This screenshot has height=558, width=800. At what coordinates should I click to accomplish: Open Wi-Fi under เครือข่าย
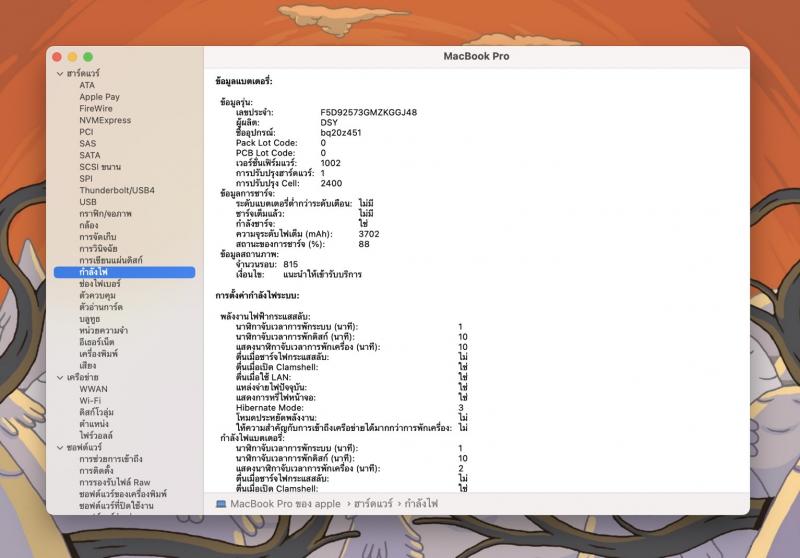90,401
